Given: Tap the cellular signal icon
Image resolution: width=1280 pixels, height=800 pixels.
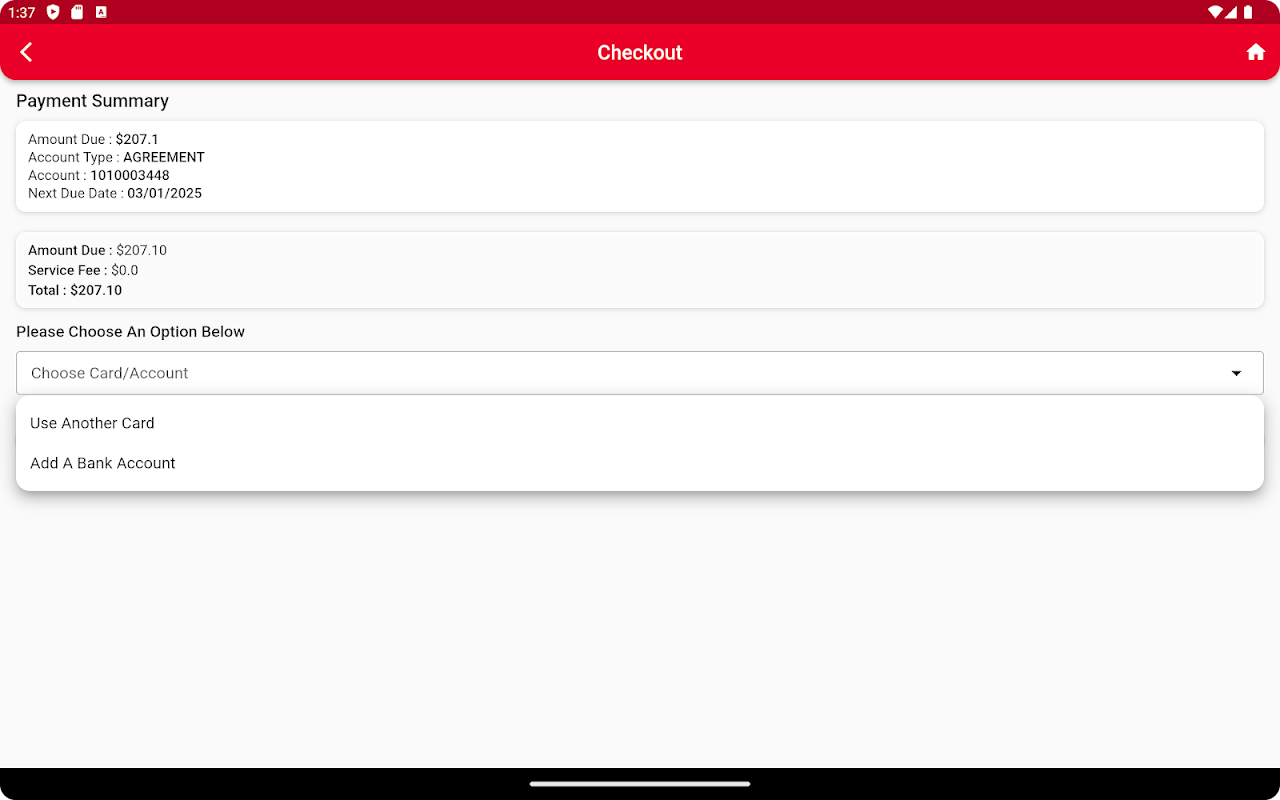Looking at the screenshot, I should click(x=1231, y=12).
